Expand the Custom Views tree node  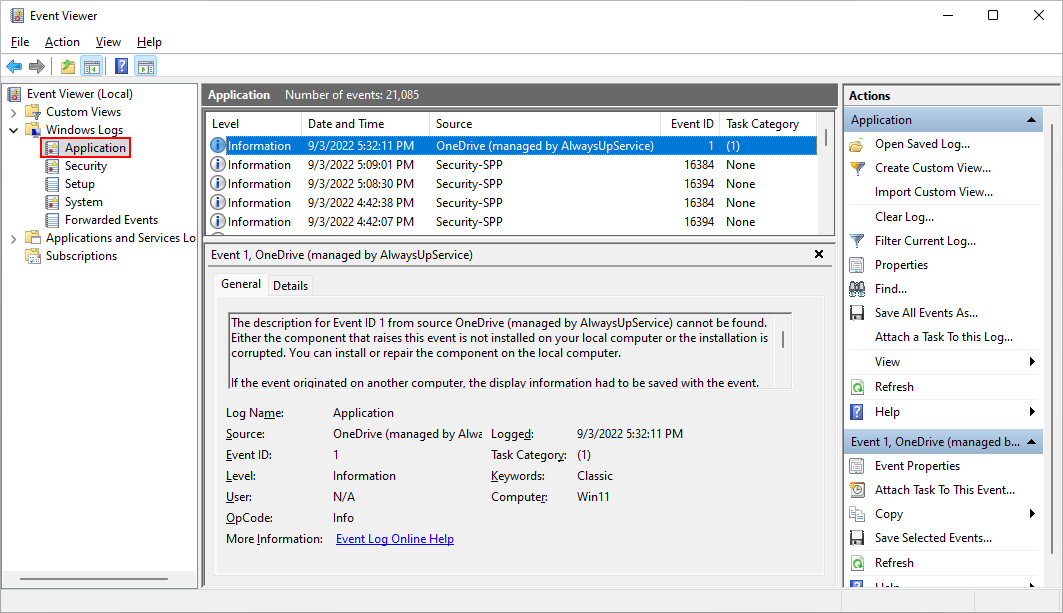[x=14, y=113]
